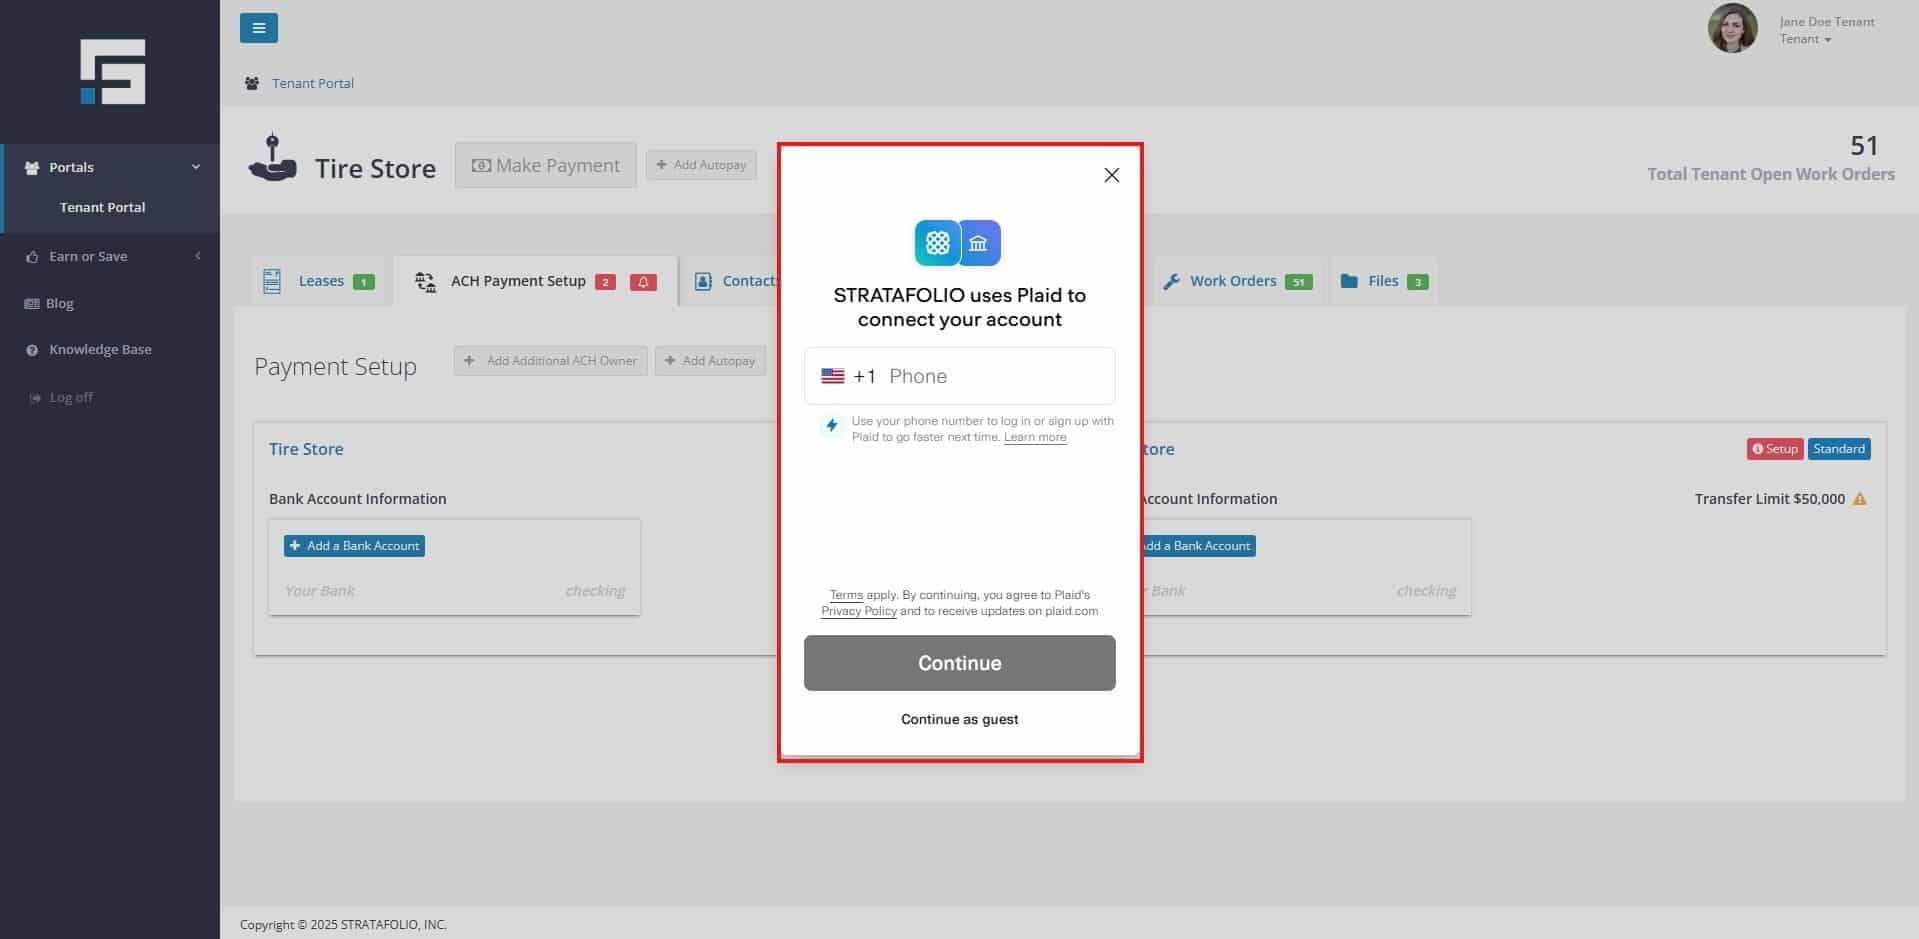This screenshot has width=1919, height=939.
Task: Click the red Setup status badge
Action: [1774, 449]
